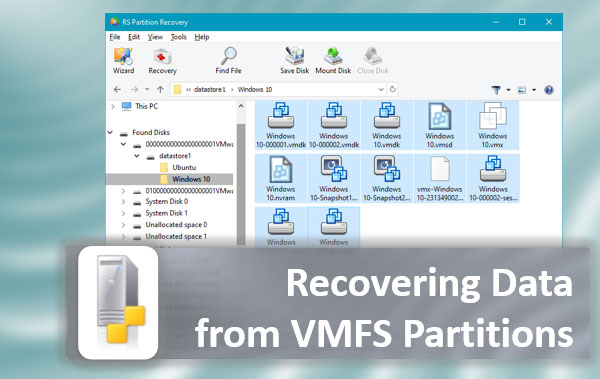Viewport: 600px width, 379px height.
Task: Open the filter options dropdown arrow
Action: [509, 90]
